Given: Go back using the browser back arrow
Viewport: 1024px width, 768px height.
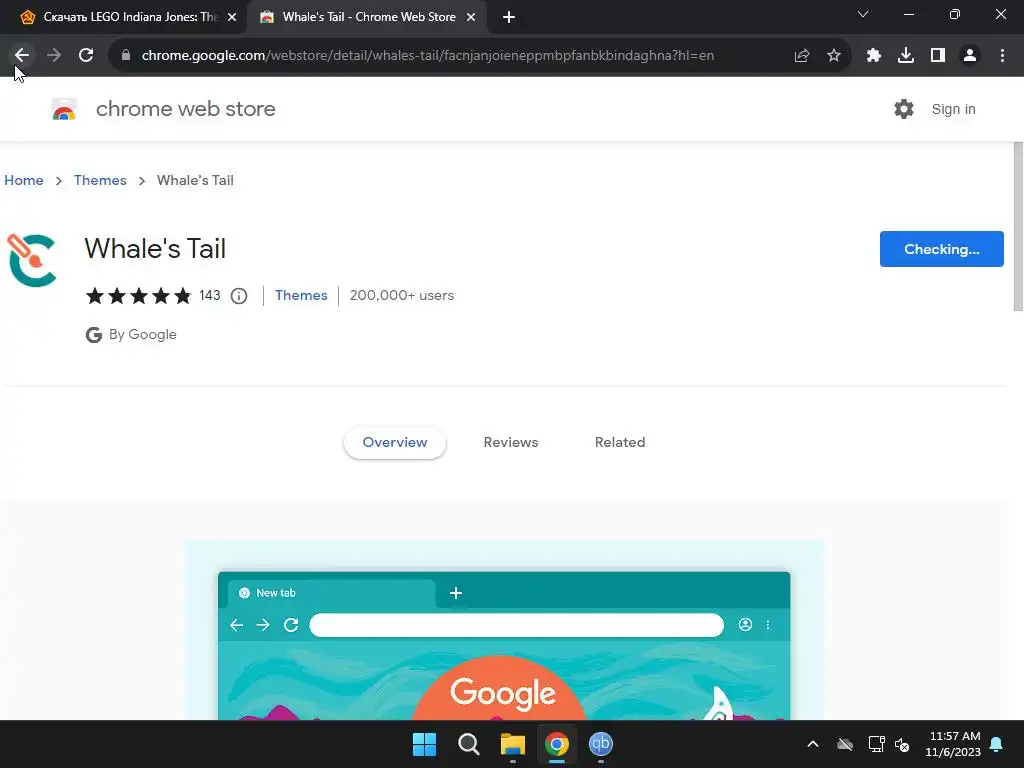Looking at the screenshot, I should [x=22, y=56].
